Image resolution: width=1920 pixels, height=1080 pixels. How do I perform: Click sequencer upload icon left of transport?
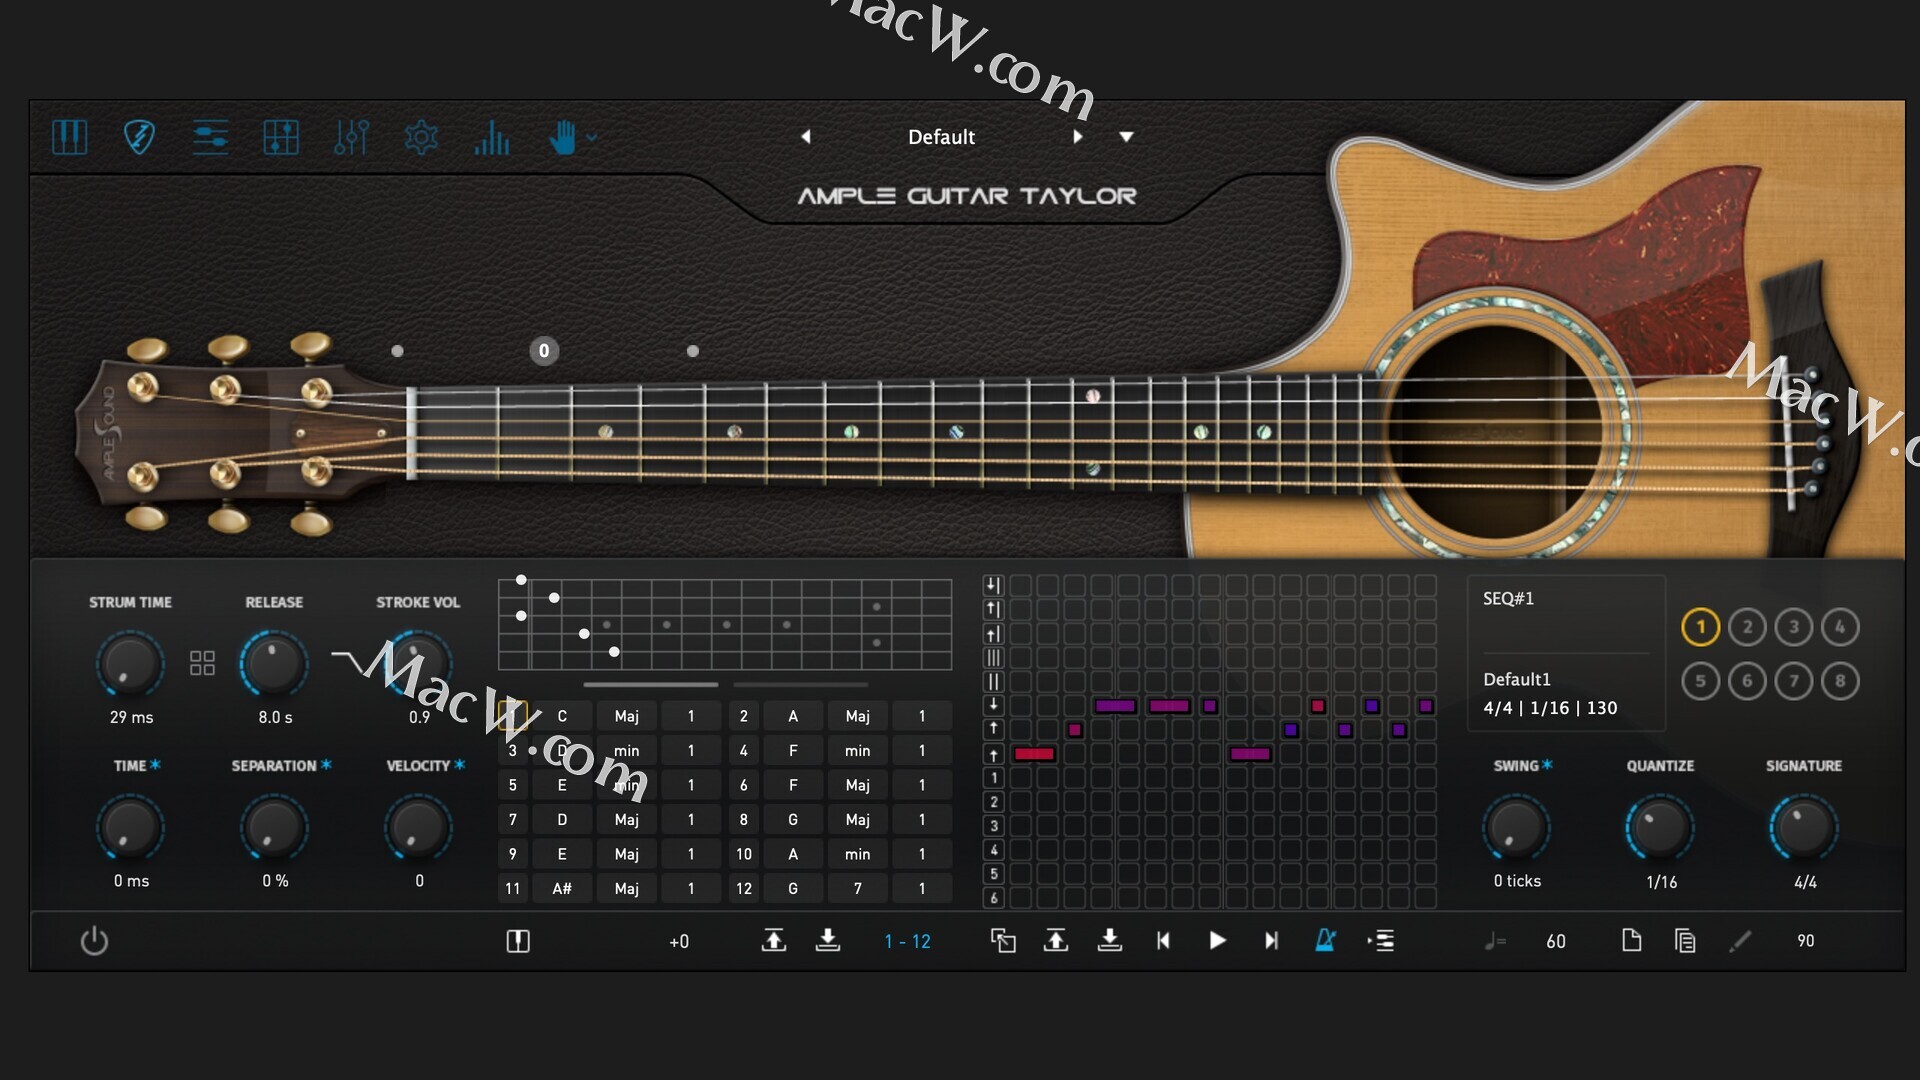tap(1056, 940)
